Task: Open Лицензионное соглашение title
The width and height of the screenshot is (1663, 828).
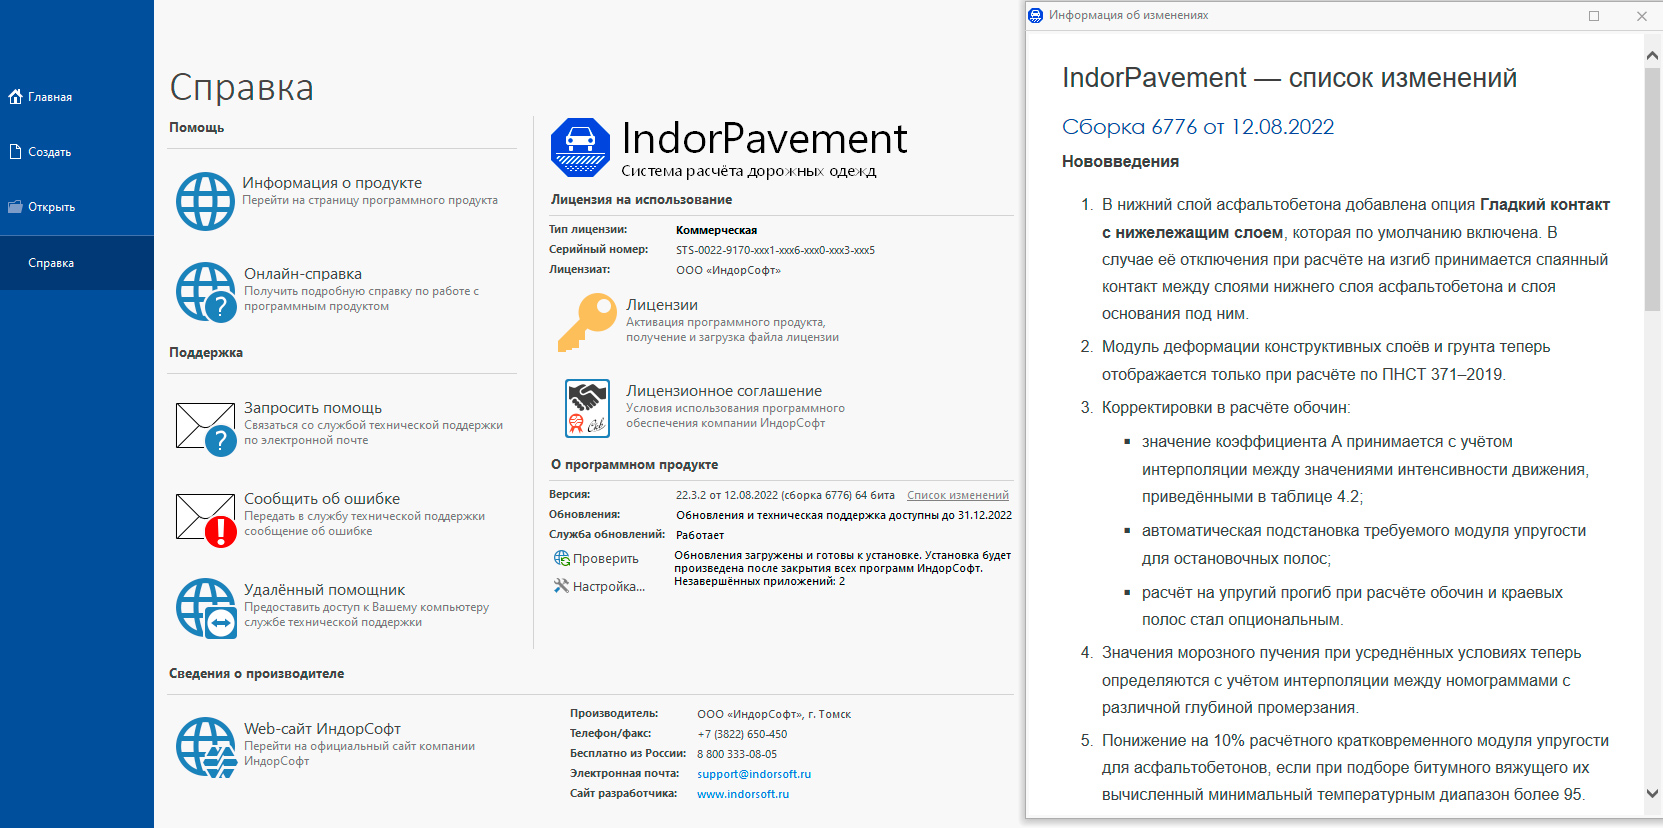Action: pos(724,391)
